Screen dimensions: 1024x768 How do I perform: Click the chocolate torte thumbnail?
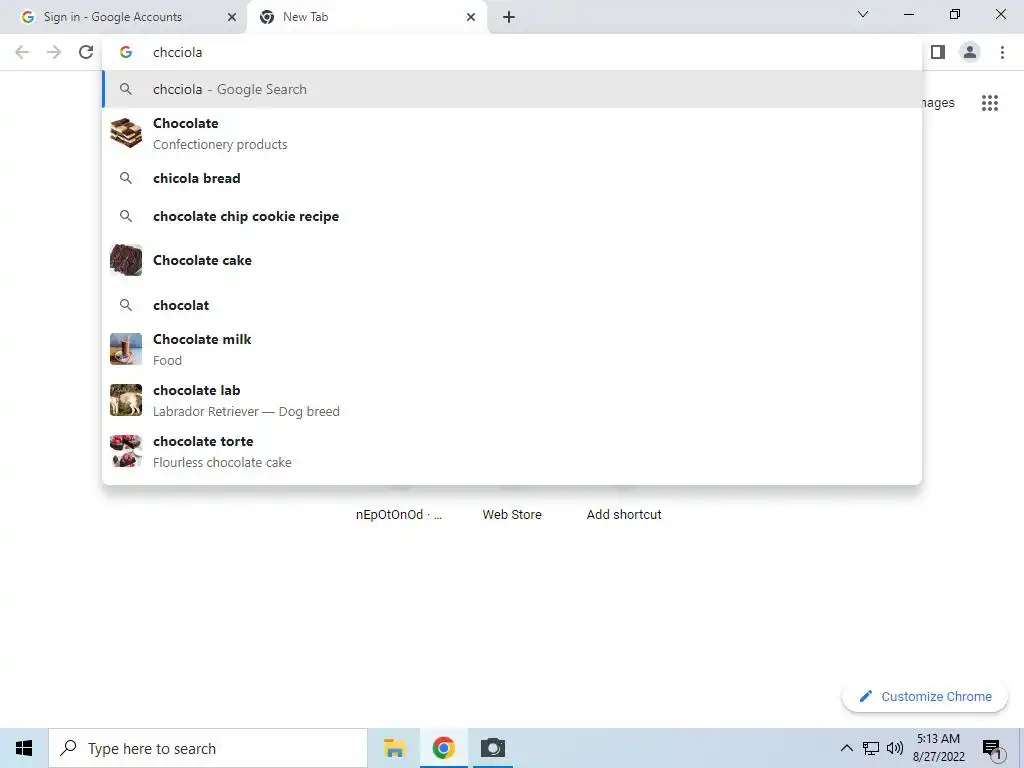click(x=126, y=451)
